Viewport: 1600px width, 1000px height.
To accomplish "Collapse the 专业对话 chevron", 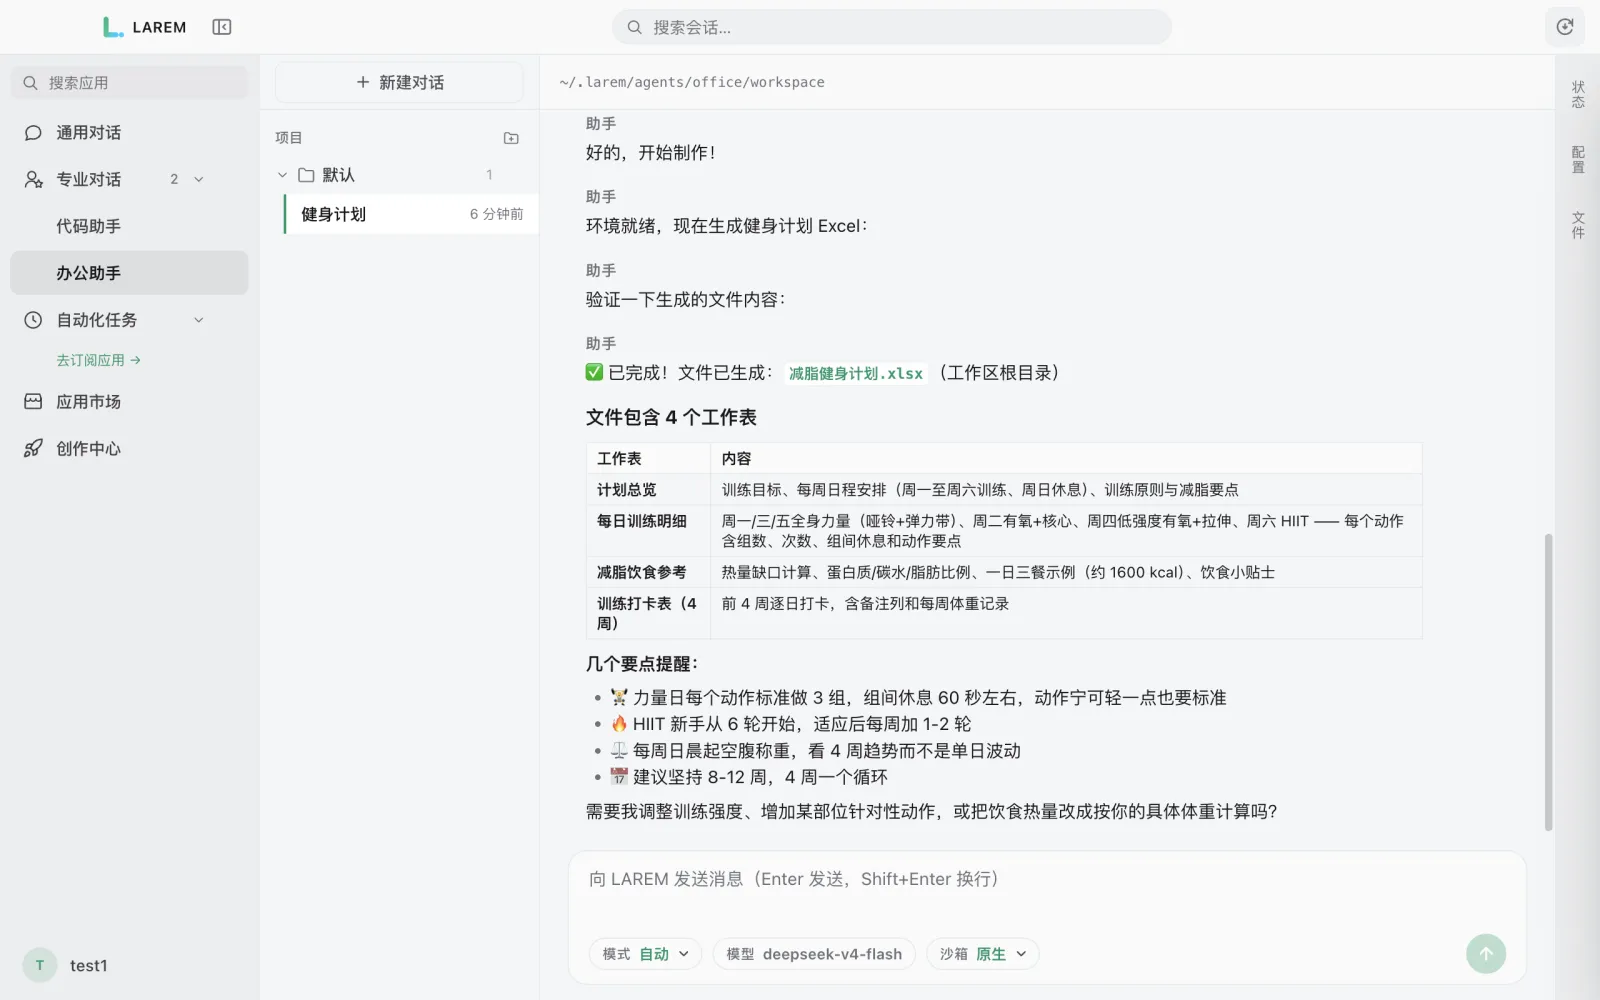I will coord(199,179).
